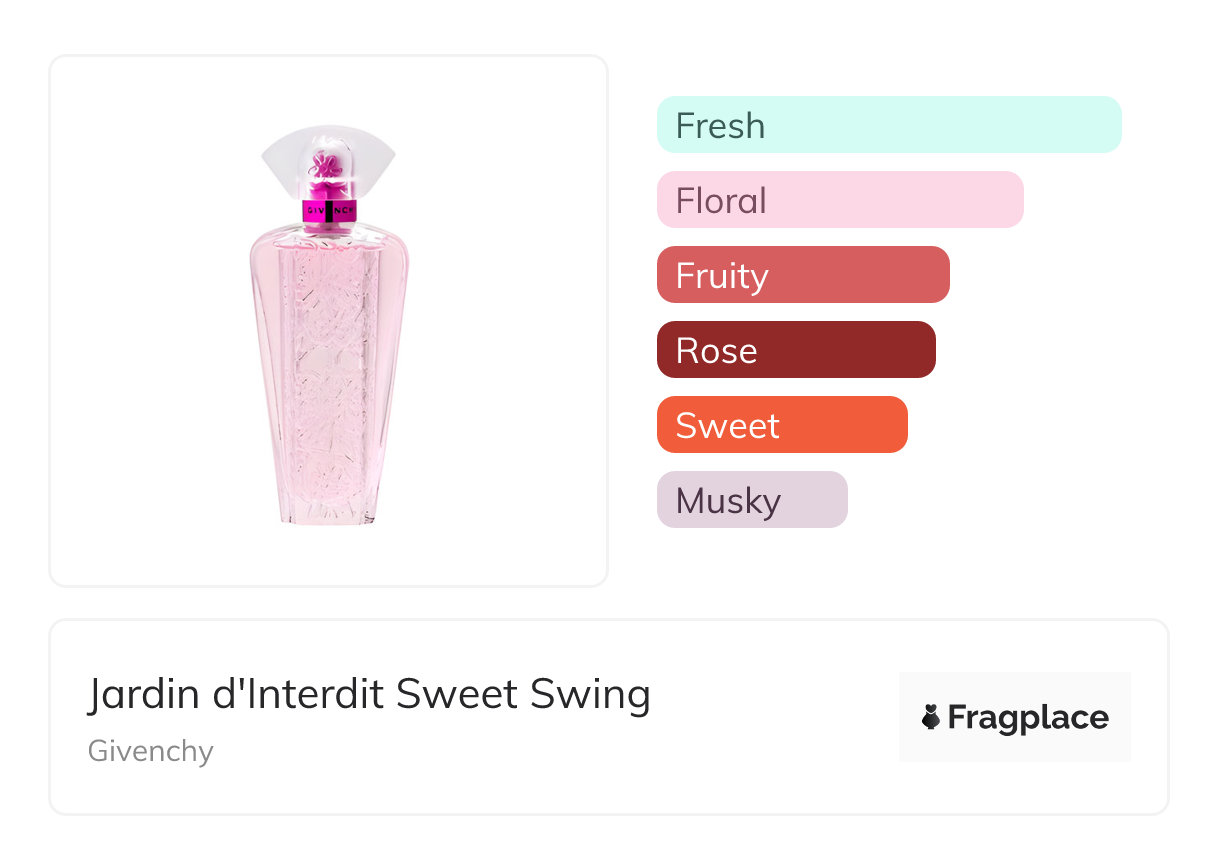1218x864 pixels.
Task: Open the Fragplace wordmark link
Action: pyautogui.click(x=1028, y=717)
